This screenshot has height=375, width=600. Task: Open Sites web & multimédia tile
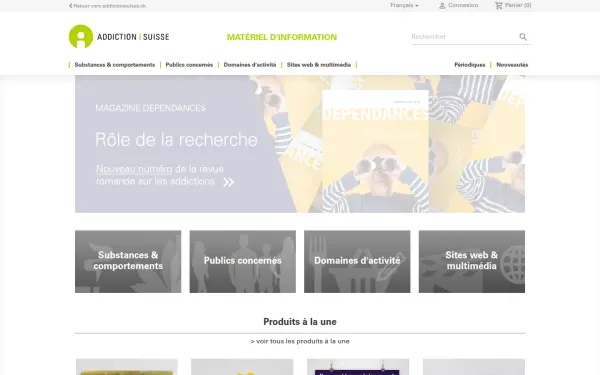point(472,261)
